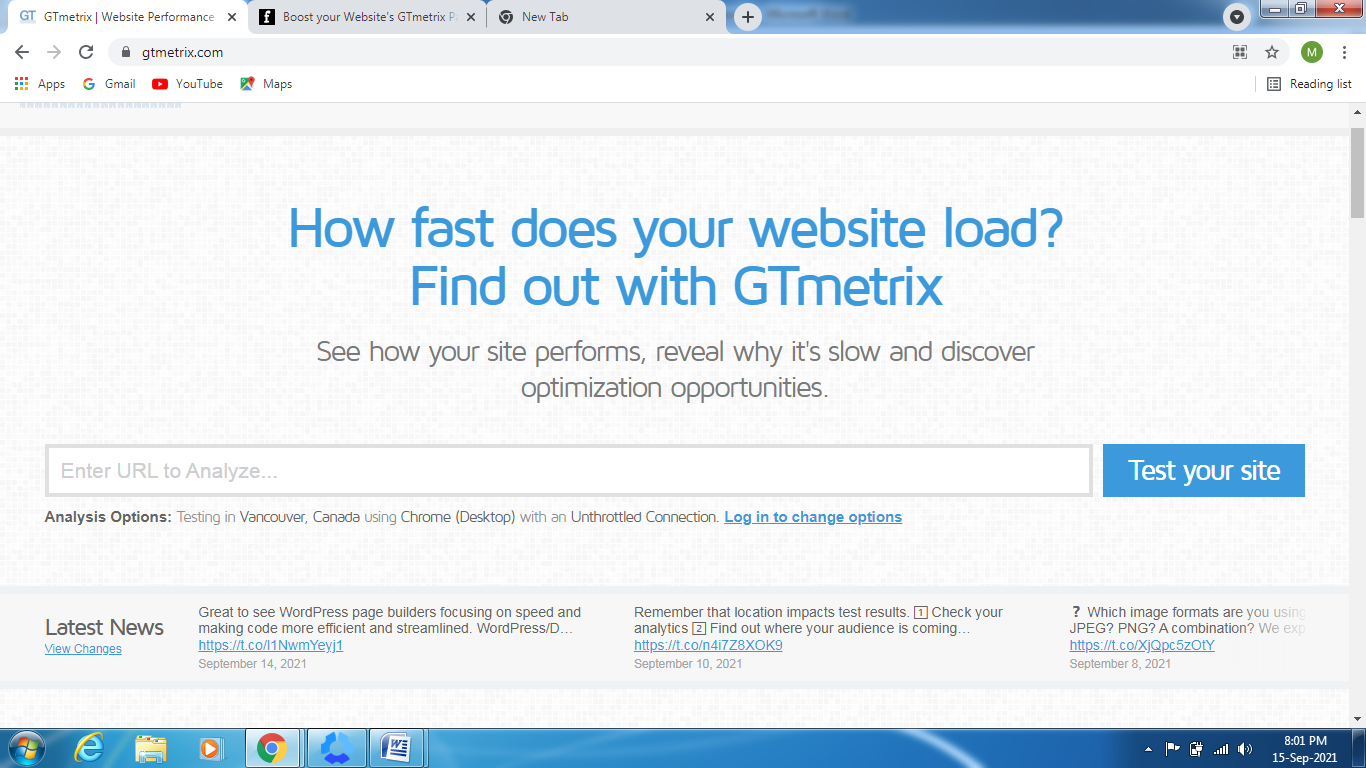
Task: Close the New Tab tab
Action: pyautogui.click(x=710, y=17)
